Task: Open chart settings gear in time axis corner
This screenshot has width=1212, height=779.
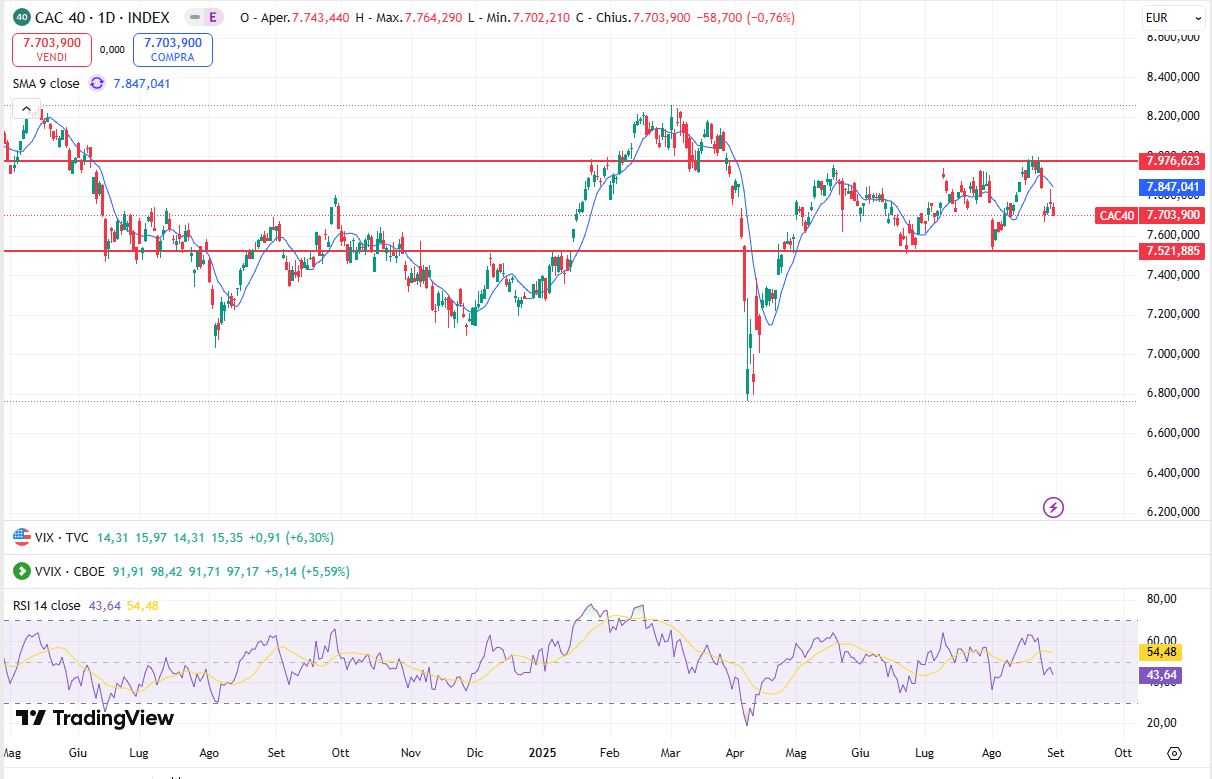Action: [1174, 753]
